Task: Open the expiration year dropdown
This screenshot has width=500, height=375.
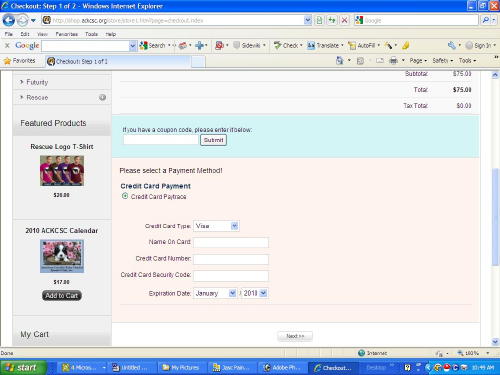Action: pyautogui.click(x=255, y=293)
